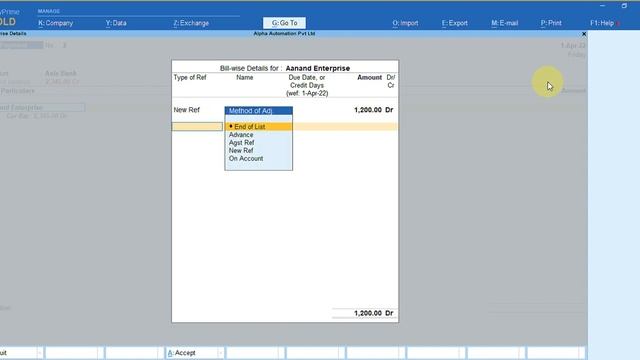Open the E: Export menu
Viewport: 640px width, 360px height.
click(454, 23)
